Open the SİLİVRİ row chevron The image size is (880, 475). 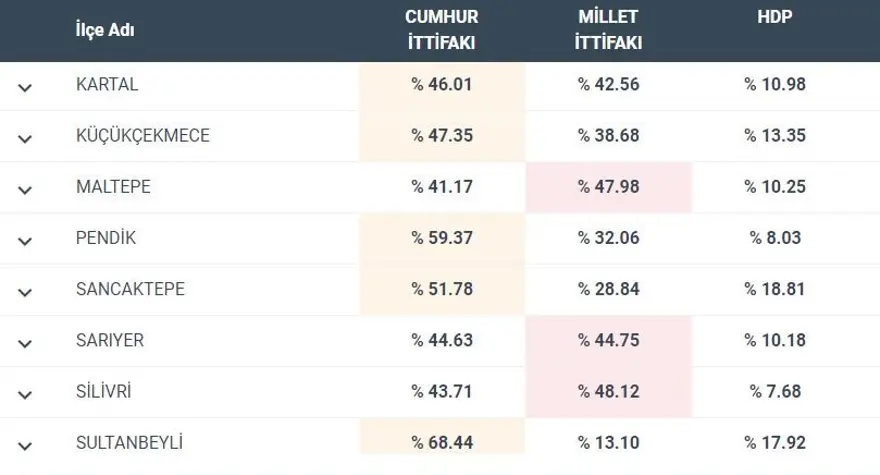click(x=25, y=394)
